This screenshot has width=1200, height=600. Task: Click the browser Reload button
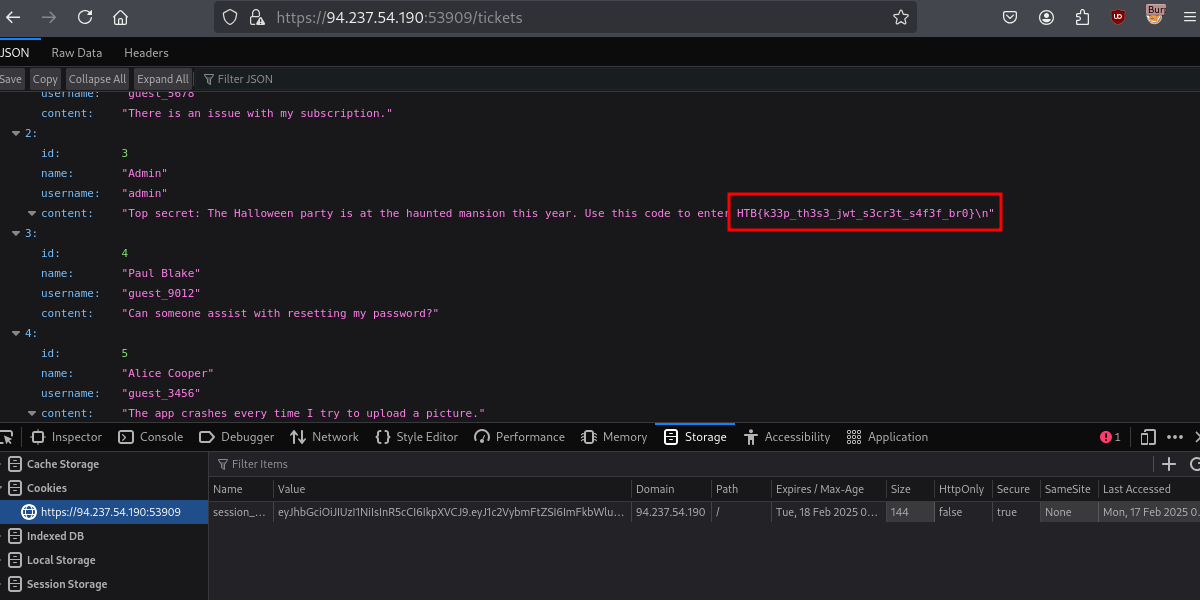pyautogui.click(x=85, y=17)
